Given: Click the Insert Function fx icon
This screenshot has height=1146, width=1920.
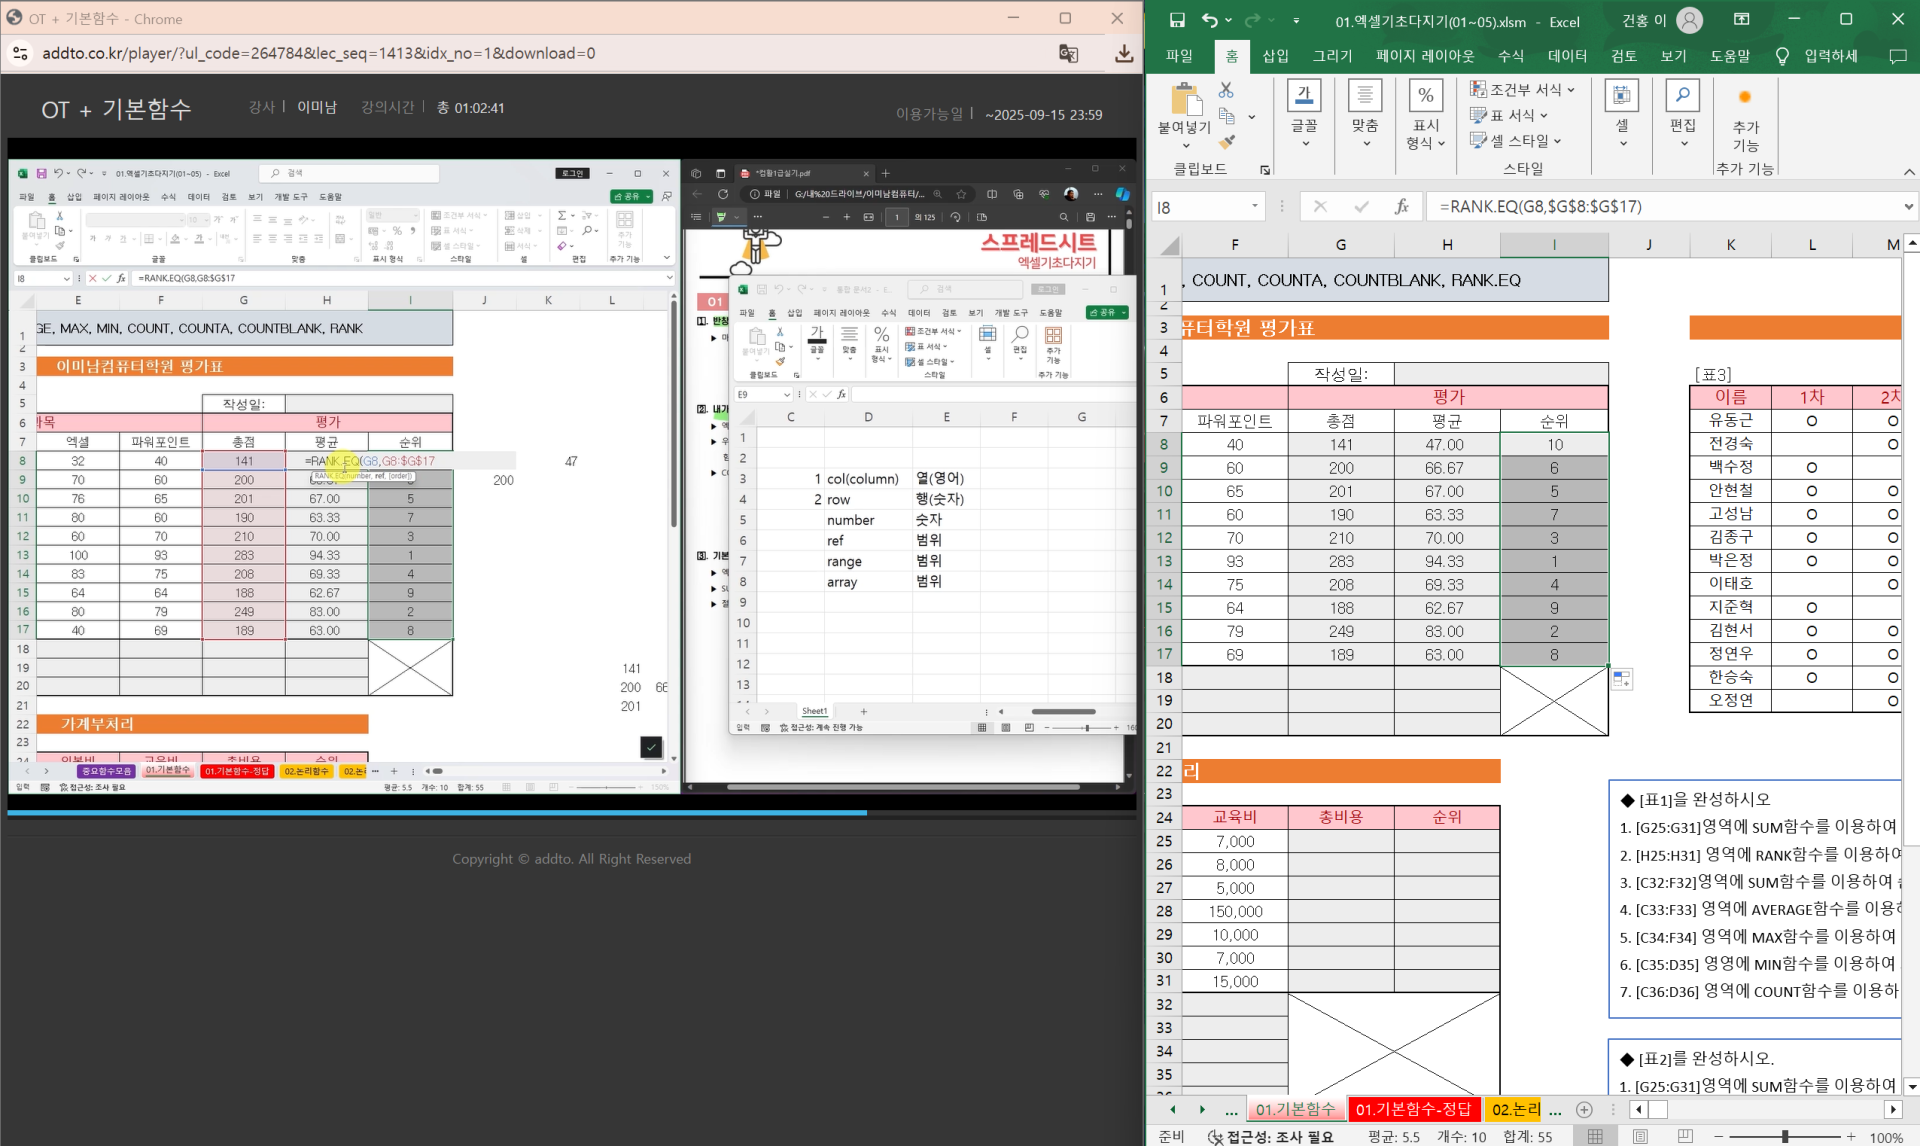Looking at the screenshot, I should click(1401, 206).
